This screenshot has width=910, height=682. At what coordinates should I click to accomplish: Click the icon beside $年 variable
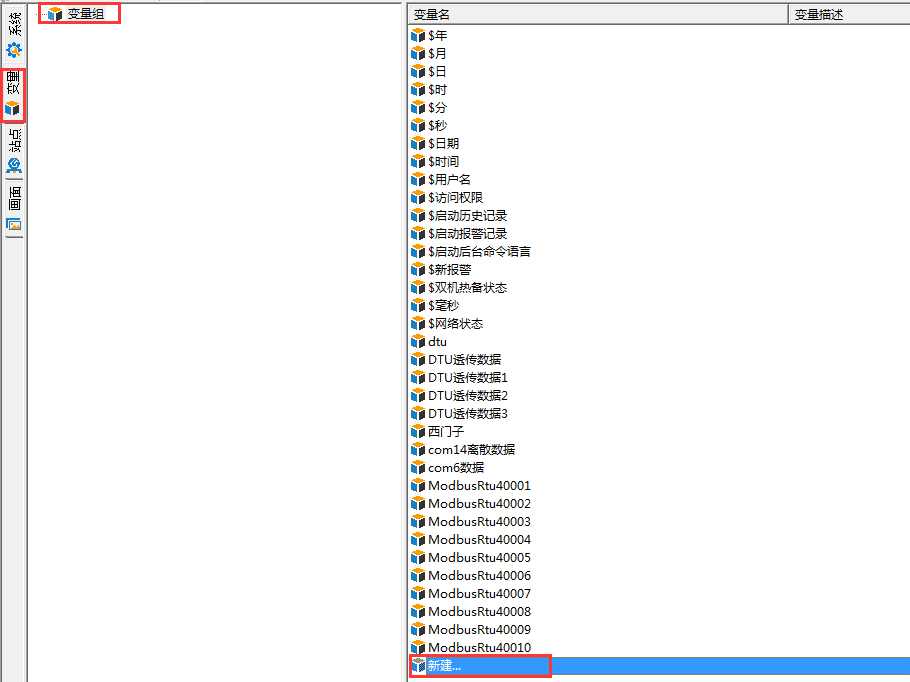[418, 36]
